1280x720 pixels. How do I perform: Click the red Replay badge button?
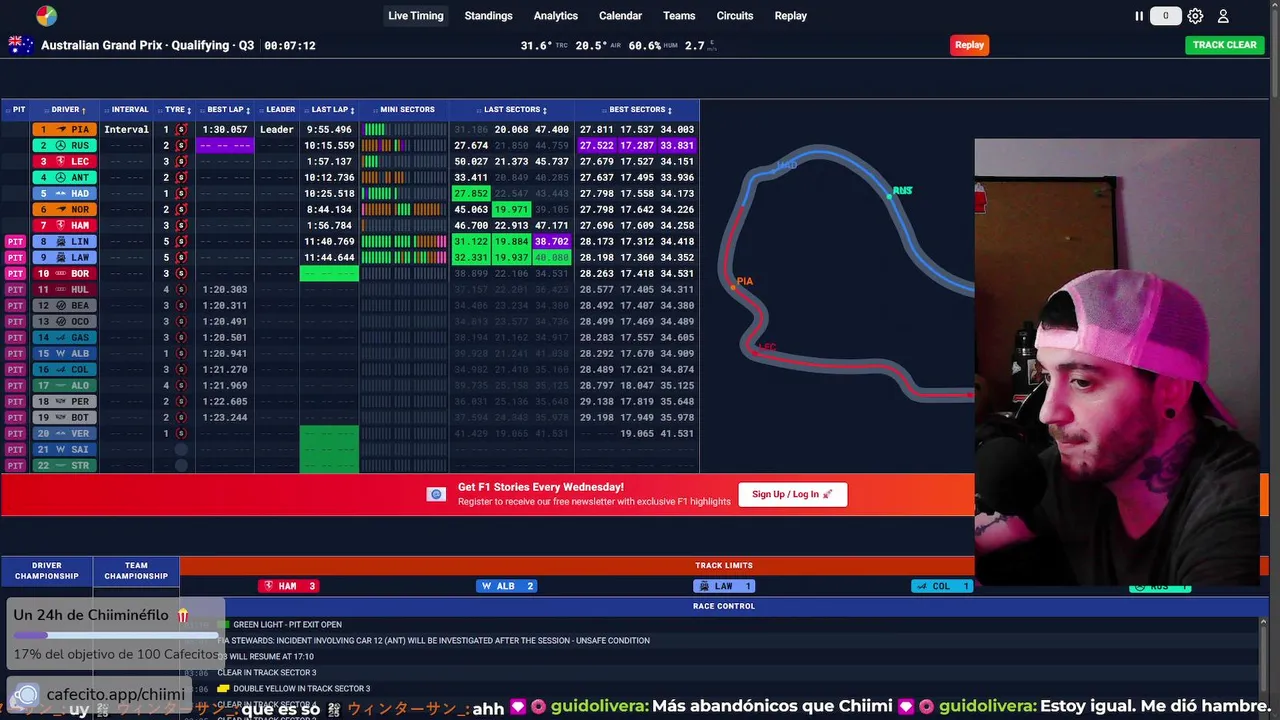coord(969,45)
